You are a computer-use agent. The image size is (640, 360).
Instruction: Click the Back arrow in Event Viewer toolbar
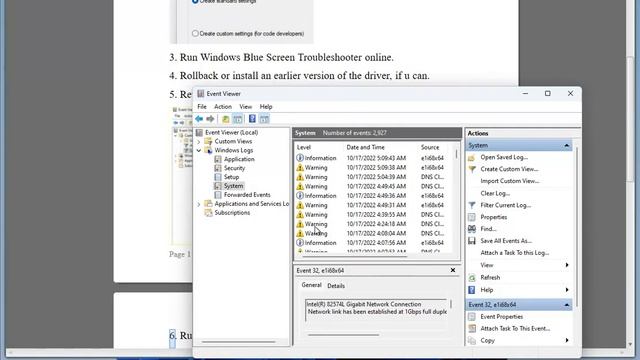[199, 119]
